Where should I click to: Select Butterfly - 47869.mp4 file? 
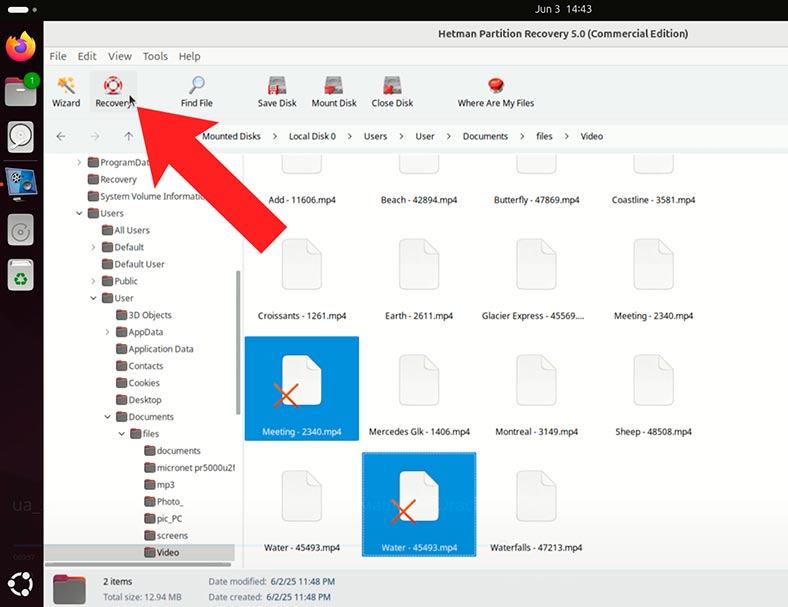pyautogui.click(x=536, y=180)
